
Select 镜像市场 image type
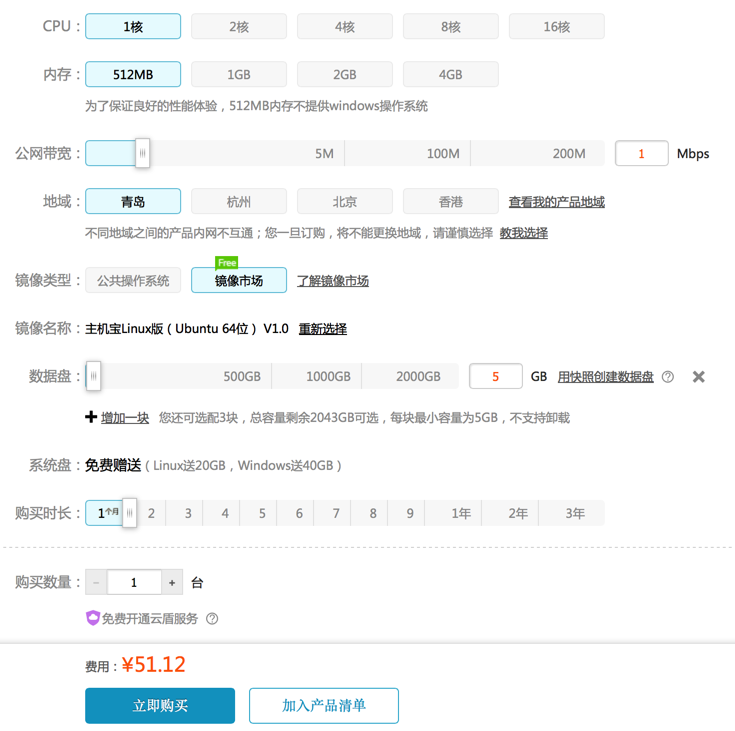(x=239, y=280)
